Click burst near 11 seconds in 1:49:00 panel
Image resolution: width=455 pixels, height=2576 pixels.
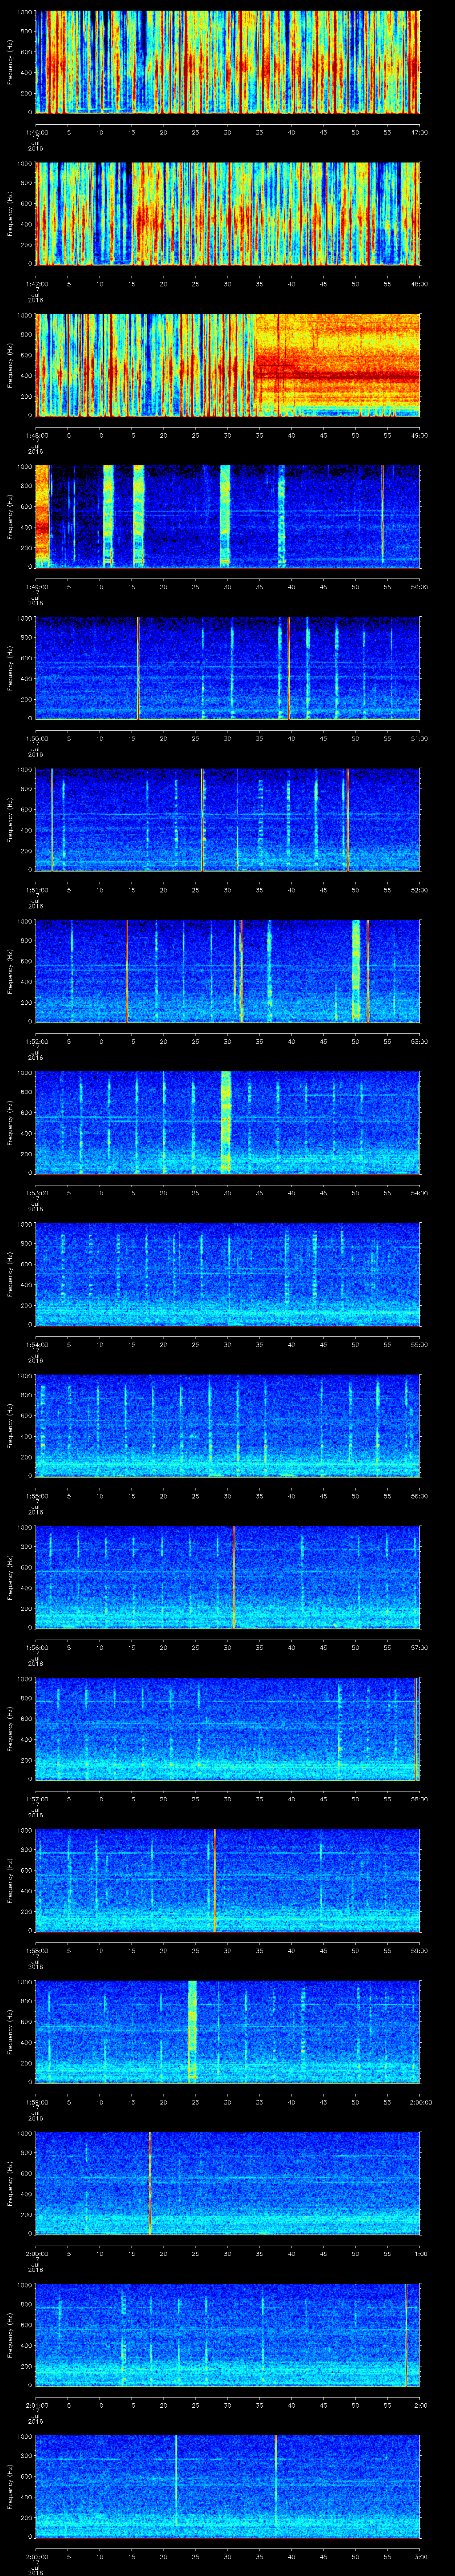[x=108, y=516]
